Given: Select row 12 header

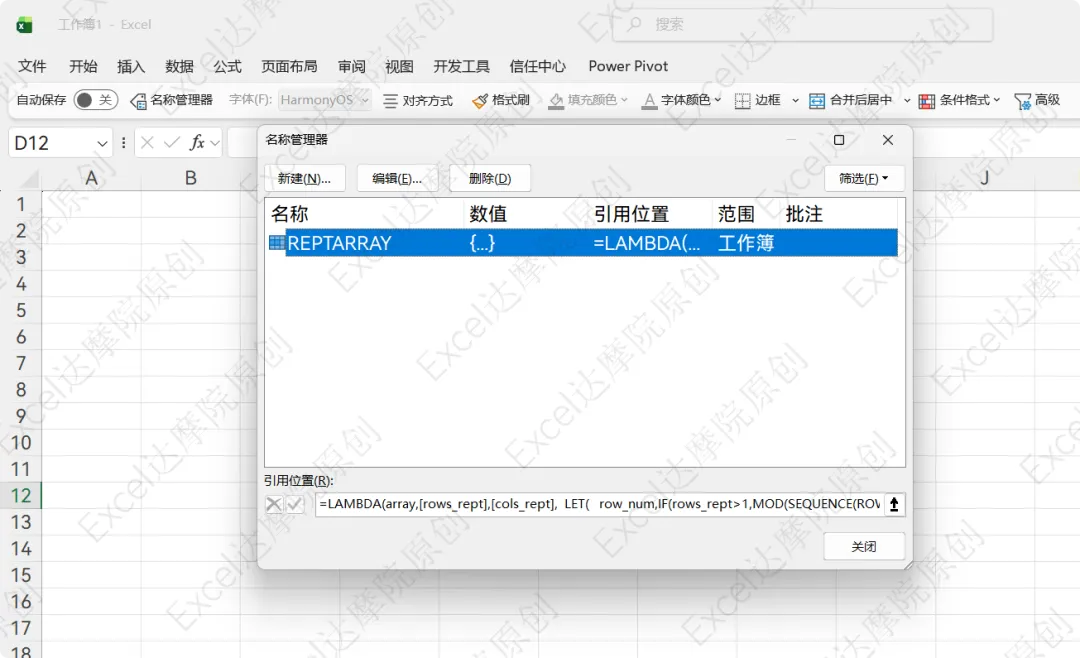Looking at the screenshot, I should tap(21, 495).
